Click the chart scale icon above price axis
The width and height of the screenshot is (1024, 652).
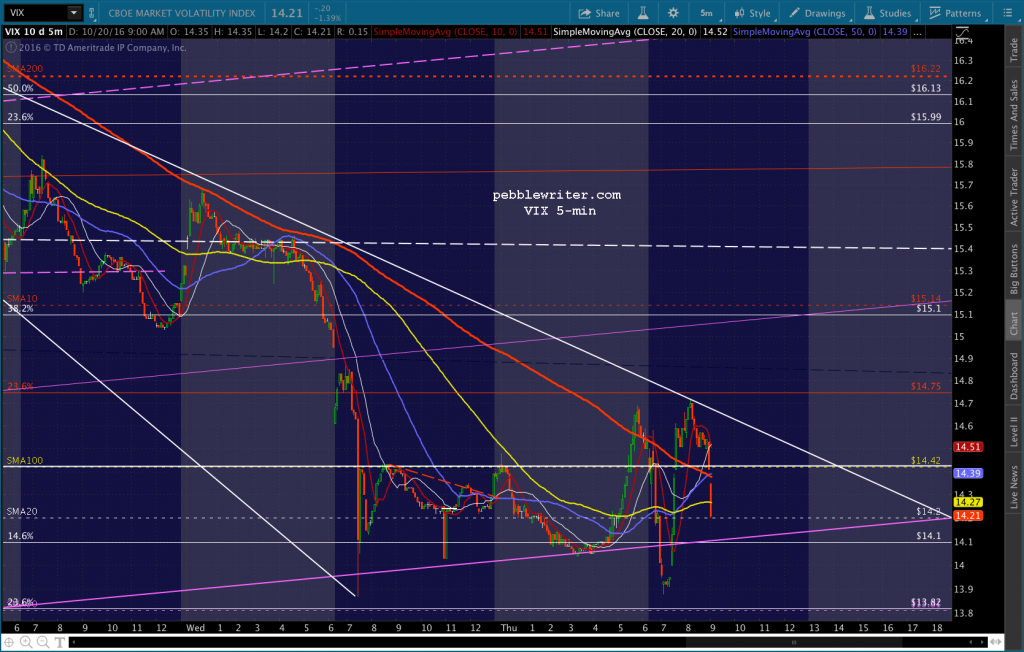(x=963, y=33)
